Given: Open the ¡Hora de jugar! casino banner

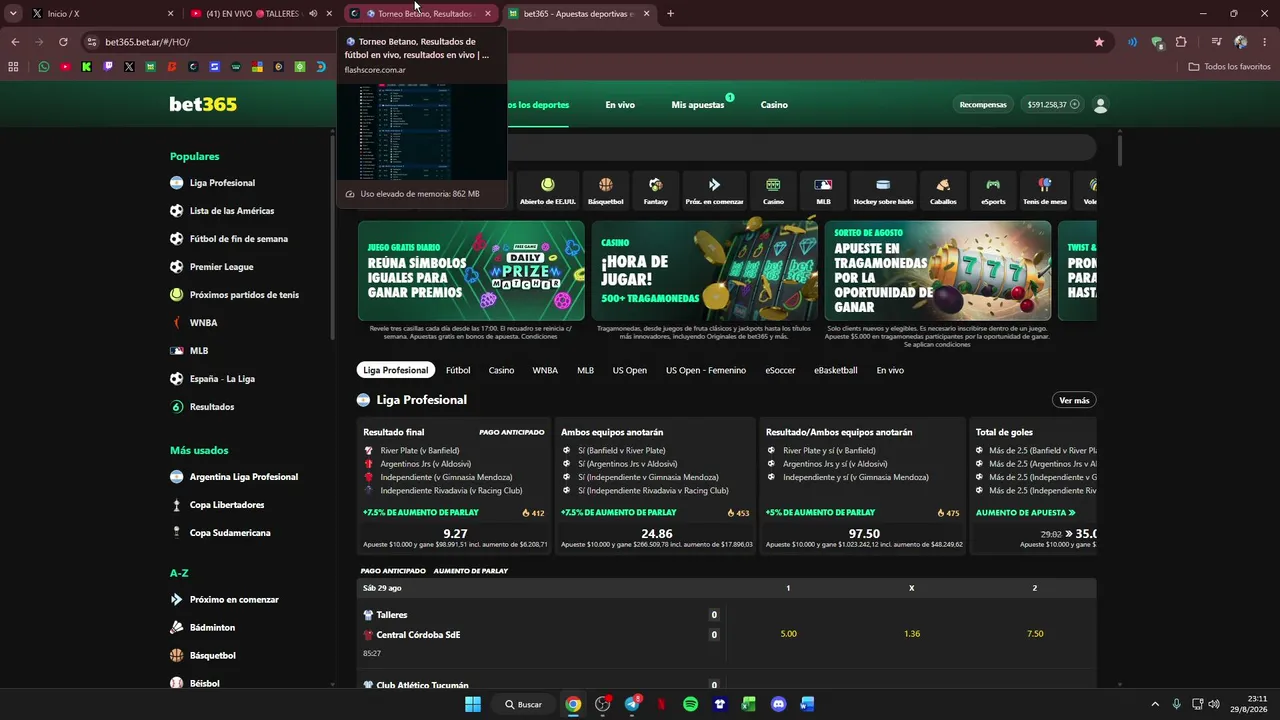Looking at the screenshot, I should pos(705,270).
